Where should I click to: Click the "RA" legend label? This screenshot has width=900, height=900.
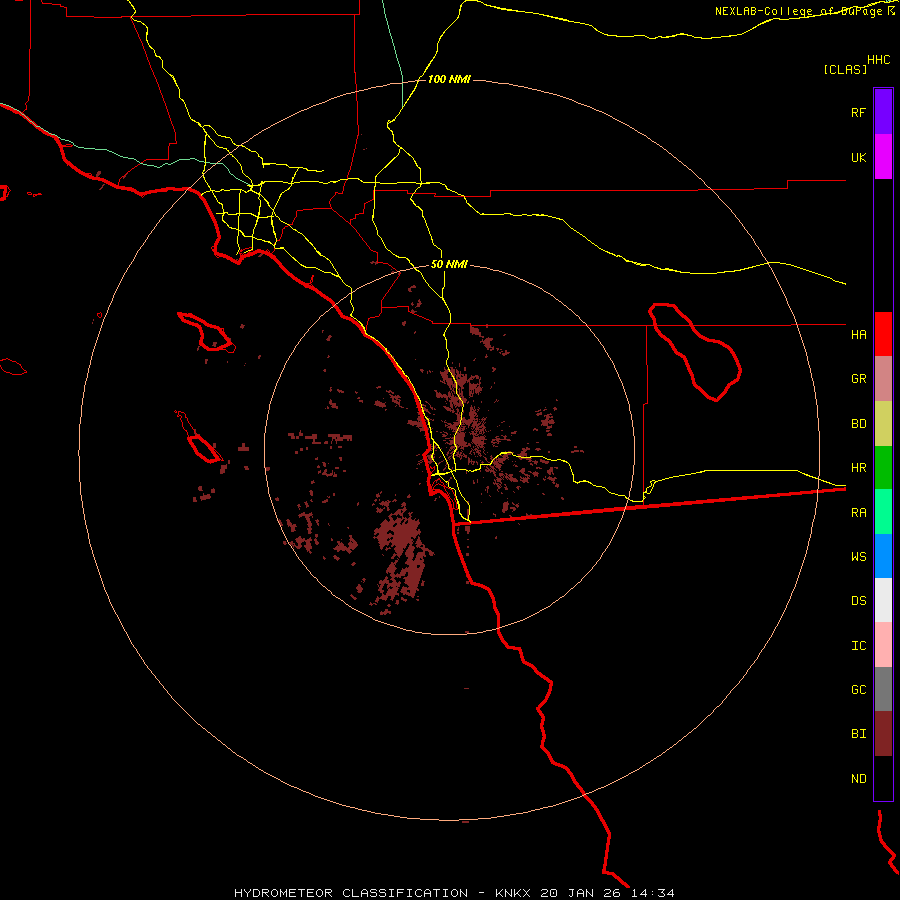tap(858, 513)
